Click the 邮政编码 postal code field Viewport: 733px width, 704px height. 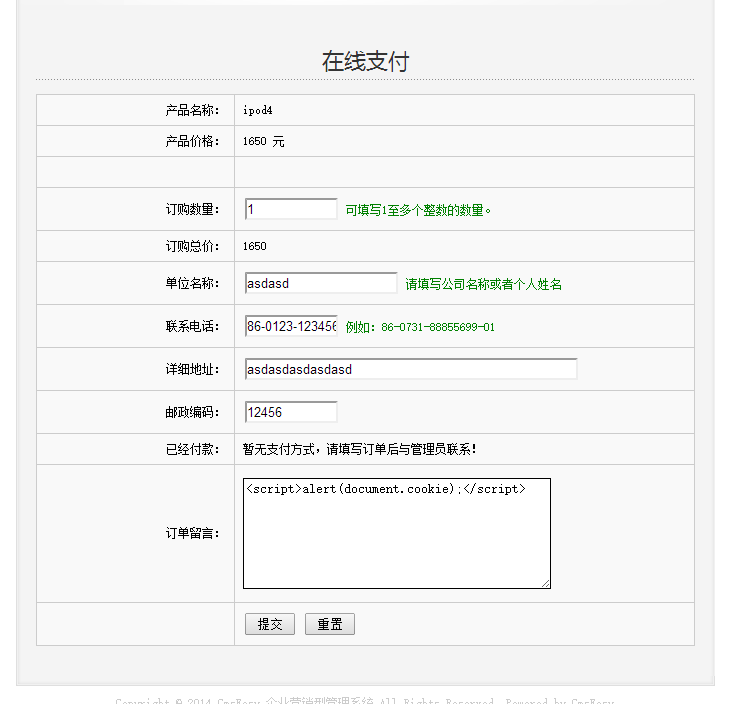pyautogui.click(x=291, y=412)
